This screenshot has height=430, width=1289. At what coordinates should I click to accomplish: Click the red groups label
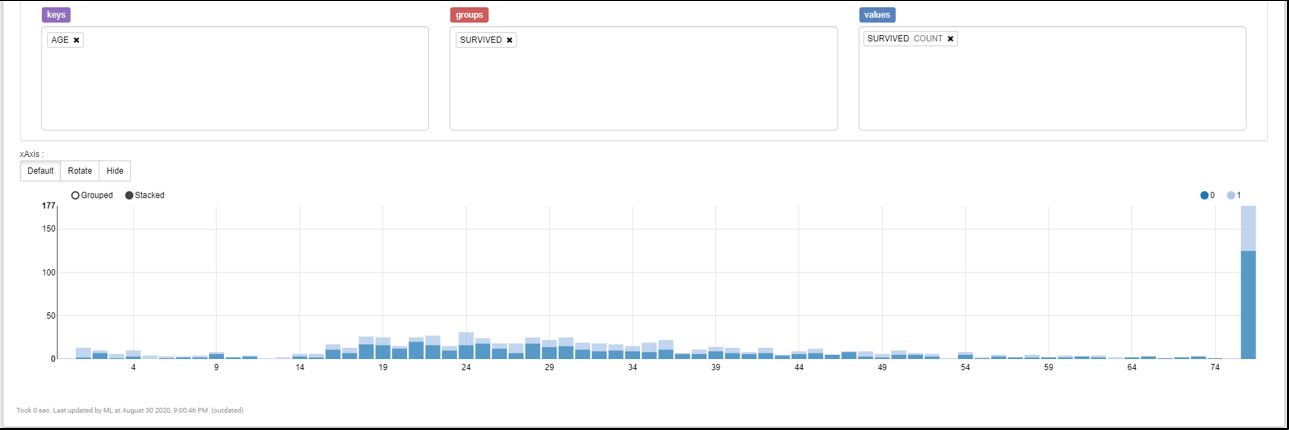pos(469,15)
